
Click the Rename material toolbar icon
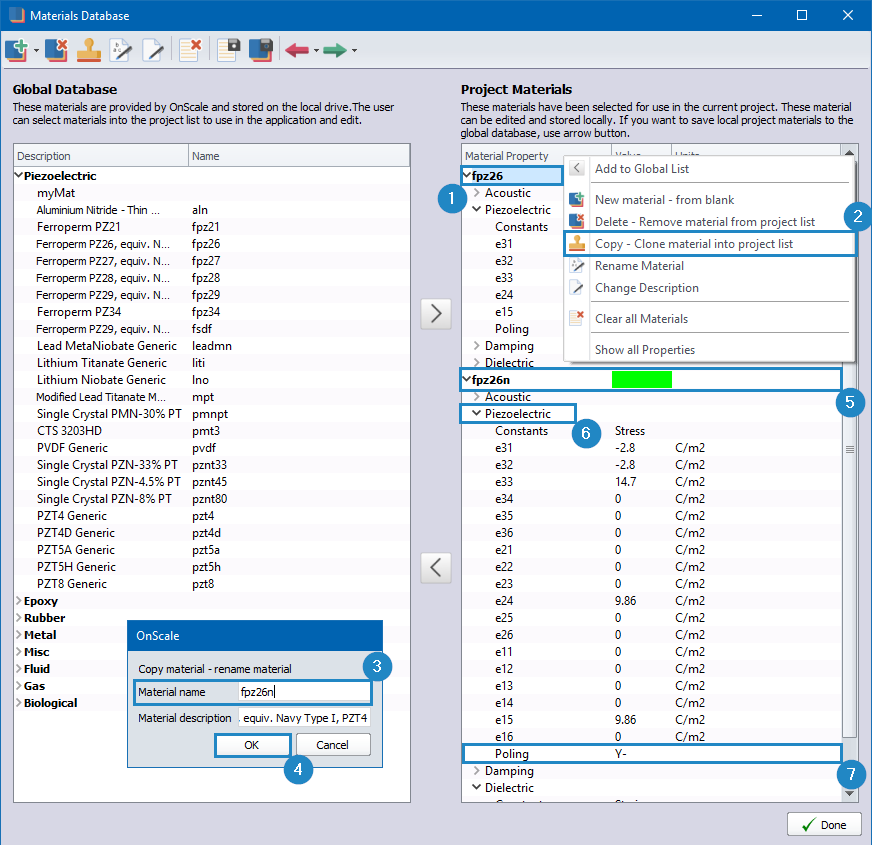[x=121, y=50]
